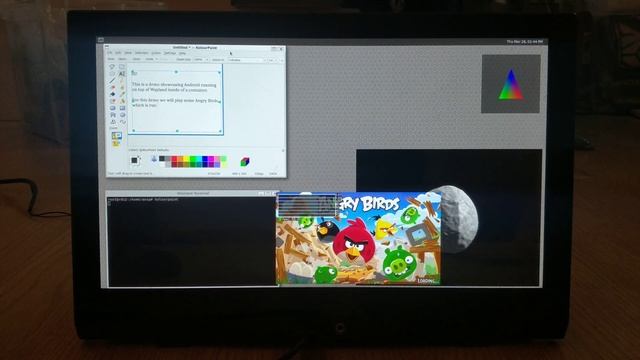The image size is (640, 360).
Task: Select the Text tool in KolourPaint toolbox
Action: pyautogui.click(x=122, y=73)
